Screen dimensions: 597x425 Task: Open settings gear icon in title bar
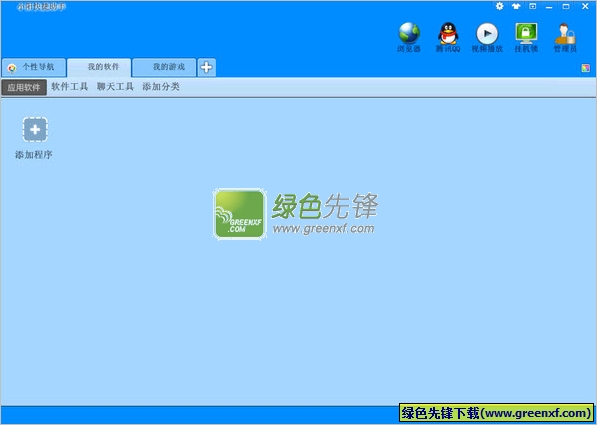click(500, 6)
